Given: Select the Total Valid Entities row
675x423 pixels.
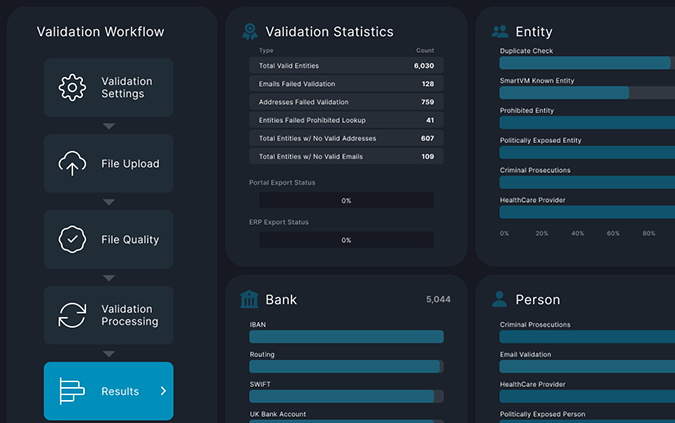Looking at the screenshot, I should point(346,66).
